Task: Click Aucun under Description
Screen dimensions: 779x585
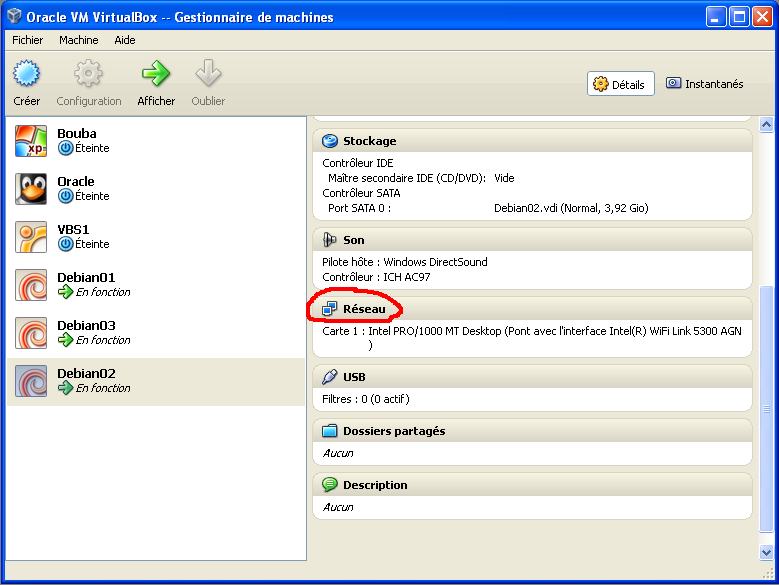Action: tap(338, 507)
